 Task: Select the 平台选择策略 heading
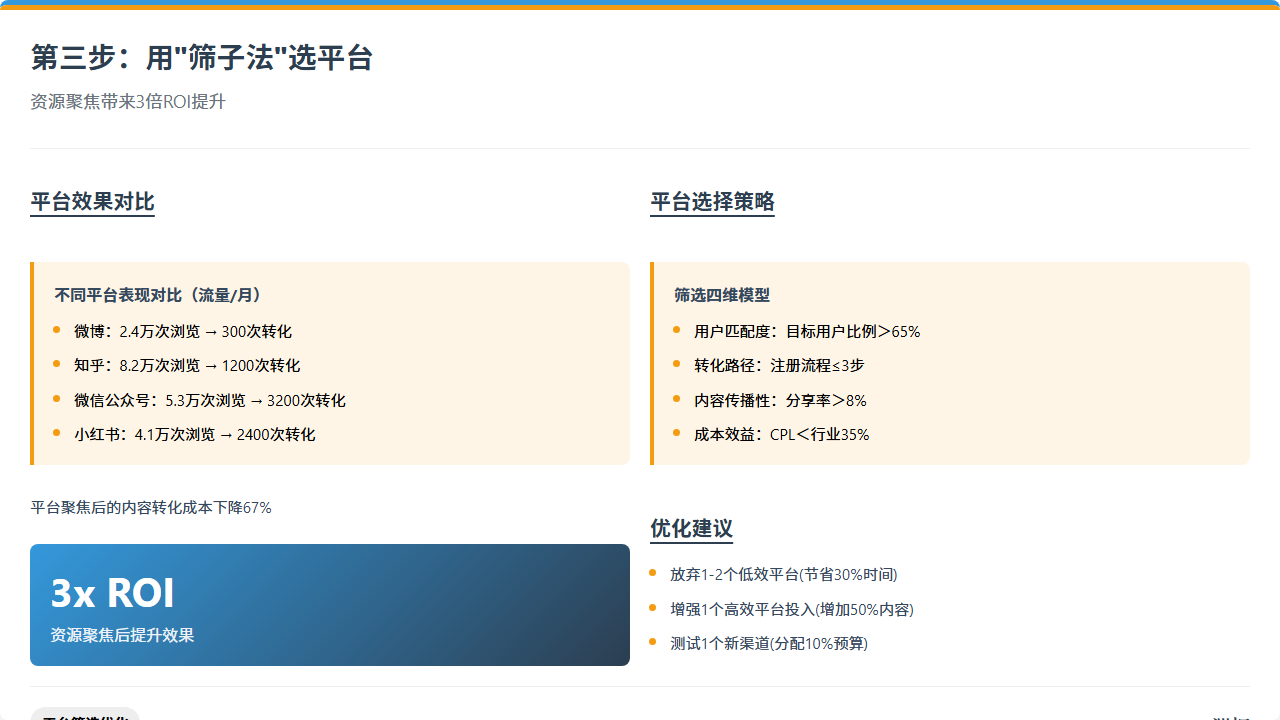point(712,202)
